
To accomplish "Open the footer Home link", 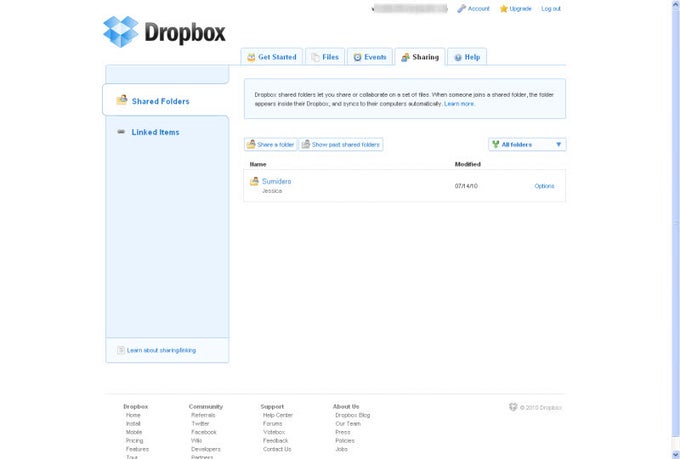I will 133,415.
